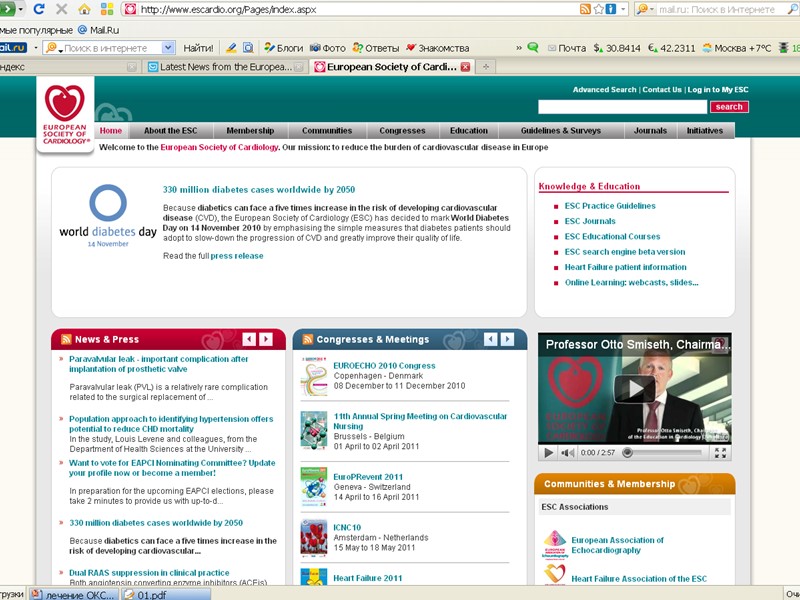
Task: Open Ответы in Mail.ru toolbar
Action: (376, 48)
